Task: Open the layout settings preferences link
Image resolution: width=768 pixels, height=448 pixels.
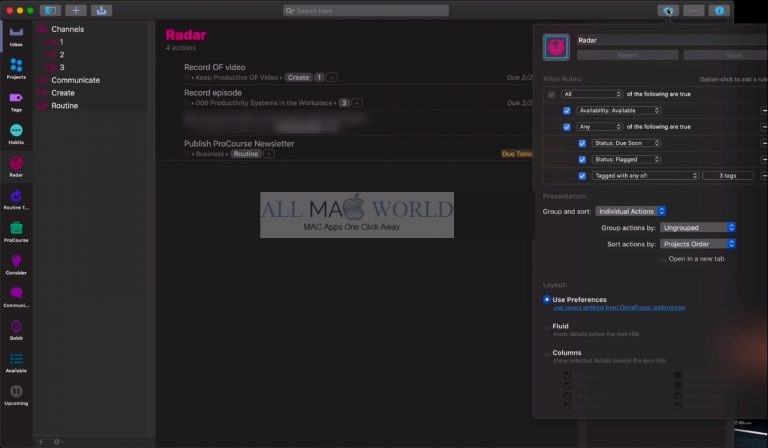Action: (x=619, y=307)
